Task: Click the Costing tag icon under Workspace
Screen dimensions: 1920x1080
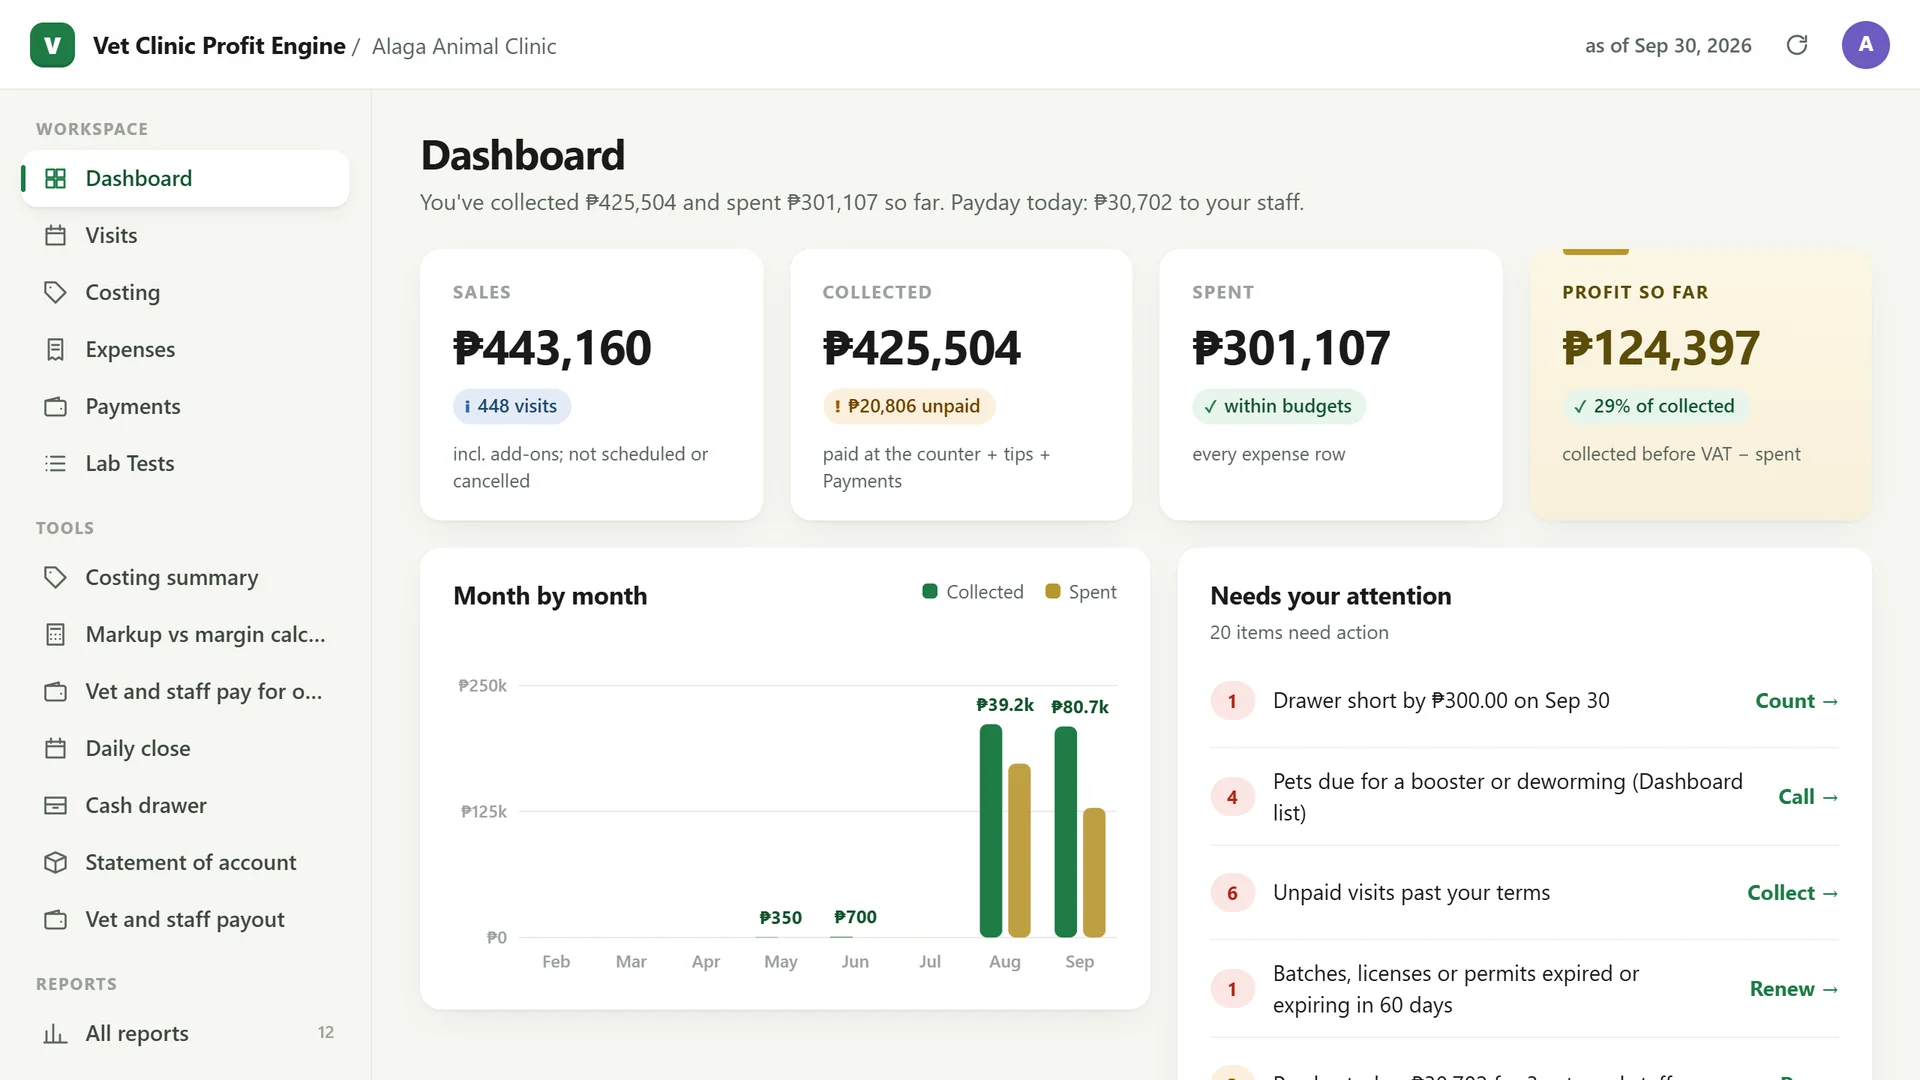Action: pos(56,292)
